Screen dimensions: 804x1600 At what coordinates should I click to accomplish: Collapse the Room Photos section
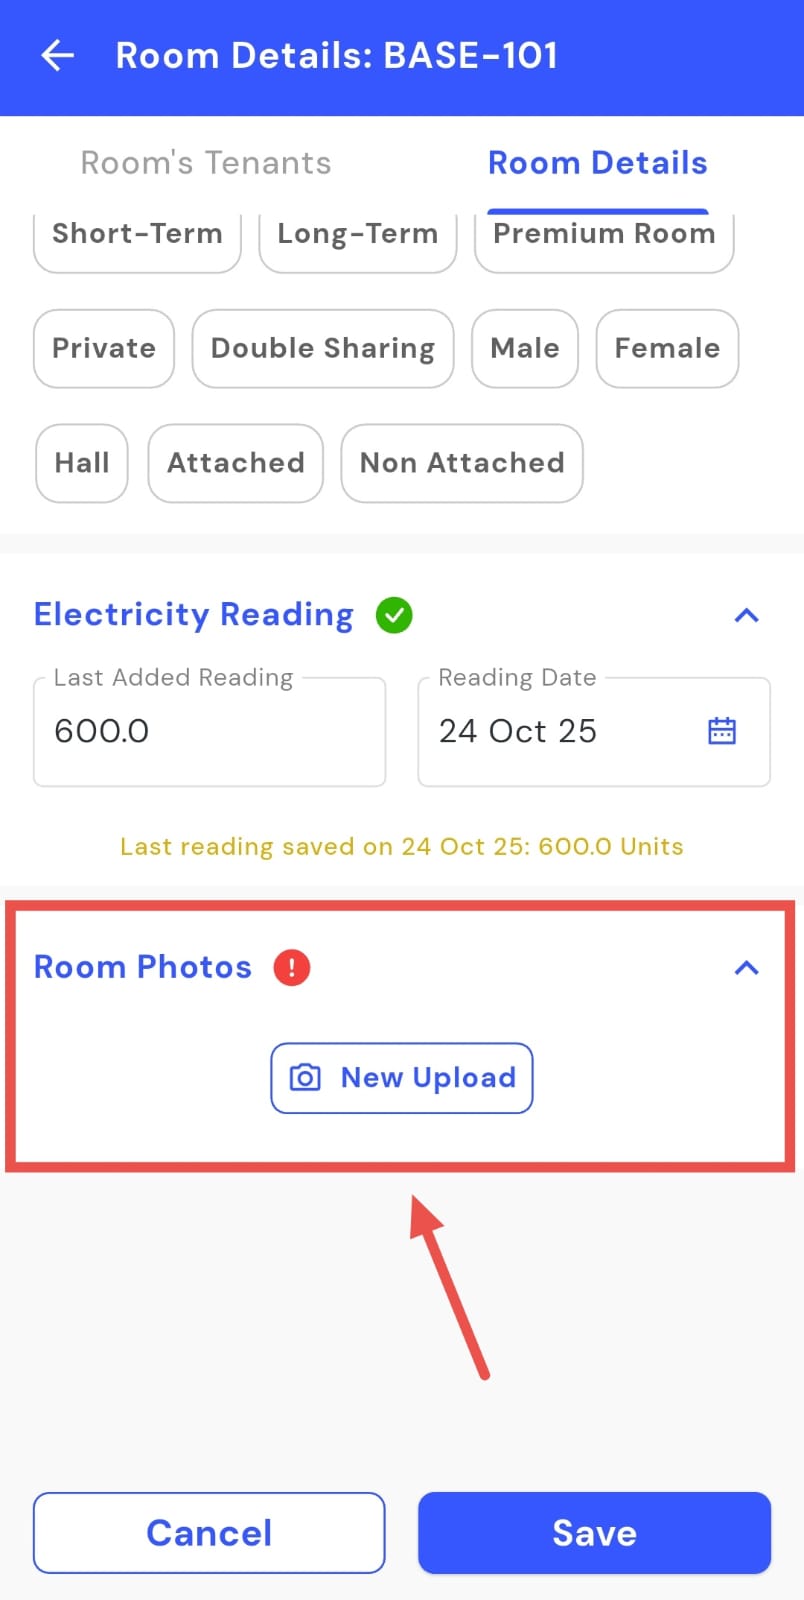(746, 967)
